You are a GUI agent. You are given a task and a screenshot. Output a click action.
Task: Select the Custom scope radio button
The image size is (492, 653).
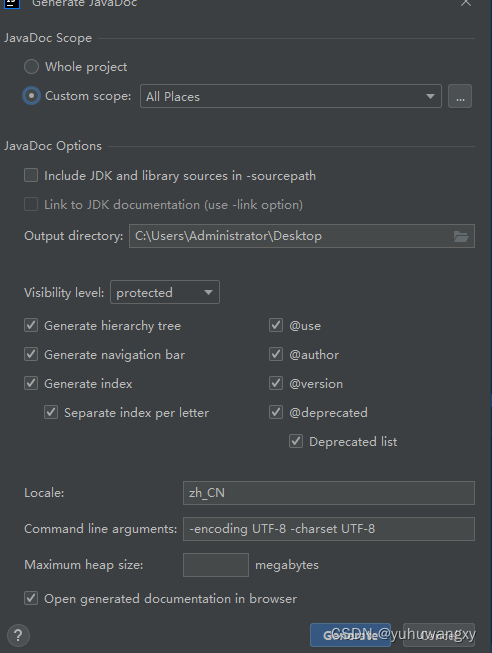point(31,96)
